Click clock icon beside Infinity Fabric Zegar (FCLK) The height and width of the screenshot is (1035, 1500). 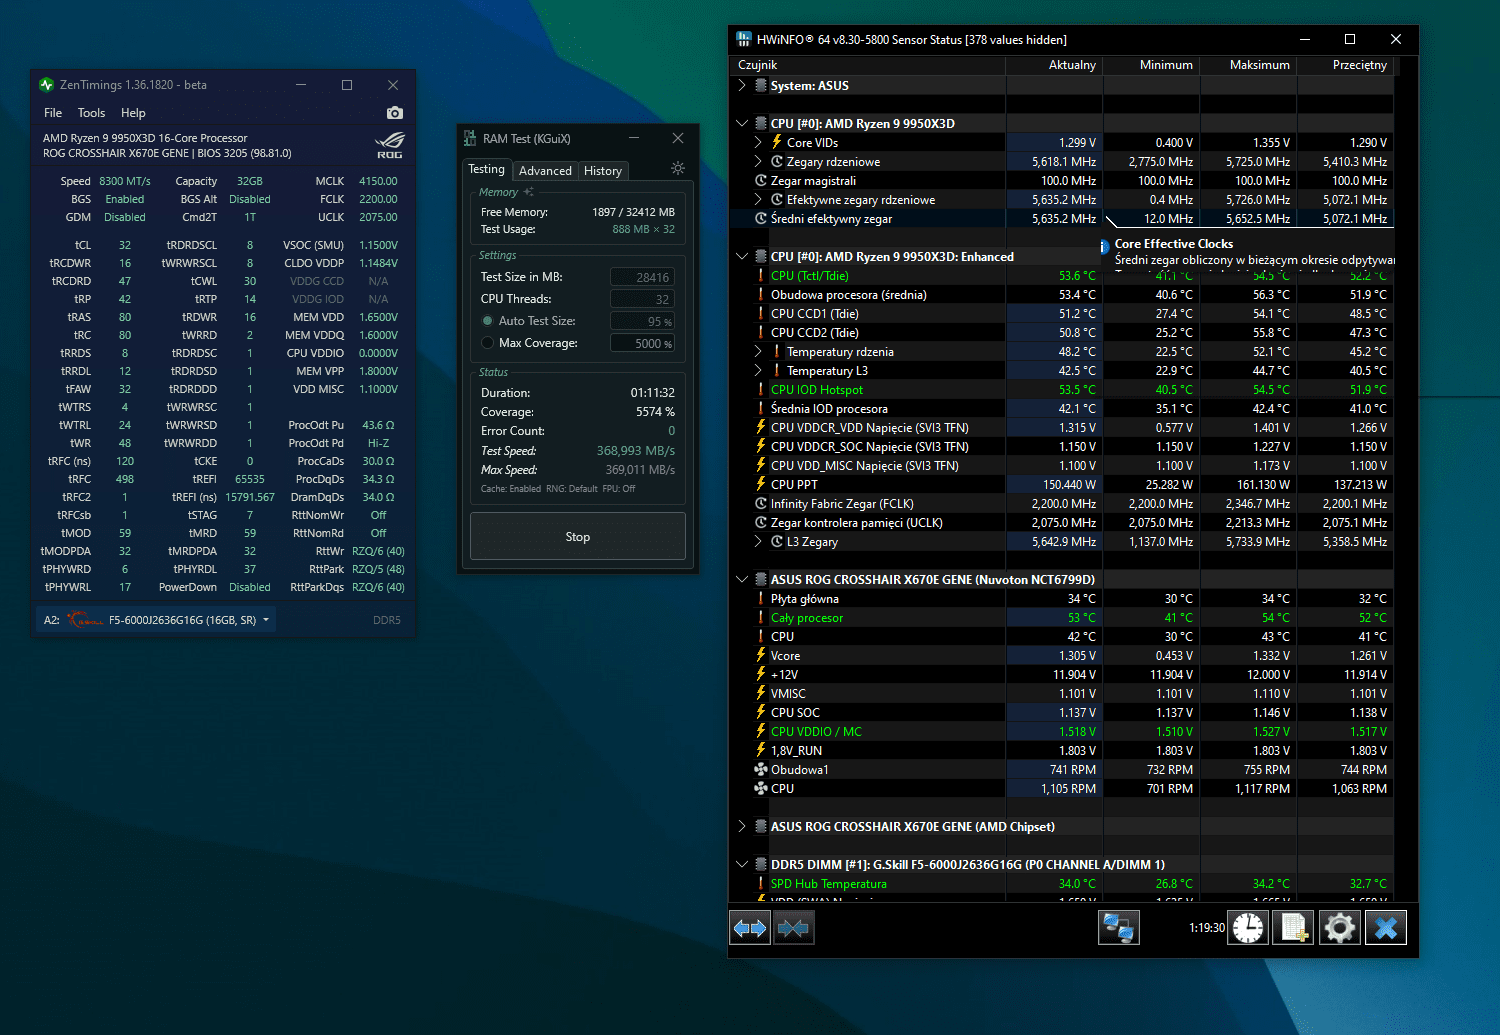pos(761,504)
